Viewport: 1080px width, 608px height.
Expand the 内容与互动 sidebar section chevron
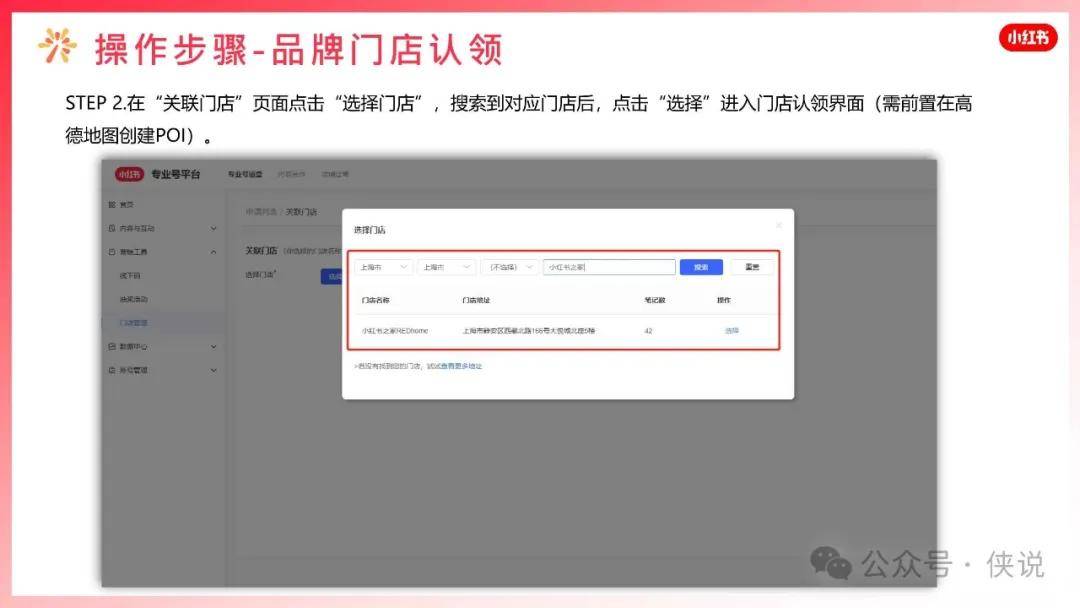pyautogui.click(x=214, y=229)
